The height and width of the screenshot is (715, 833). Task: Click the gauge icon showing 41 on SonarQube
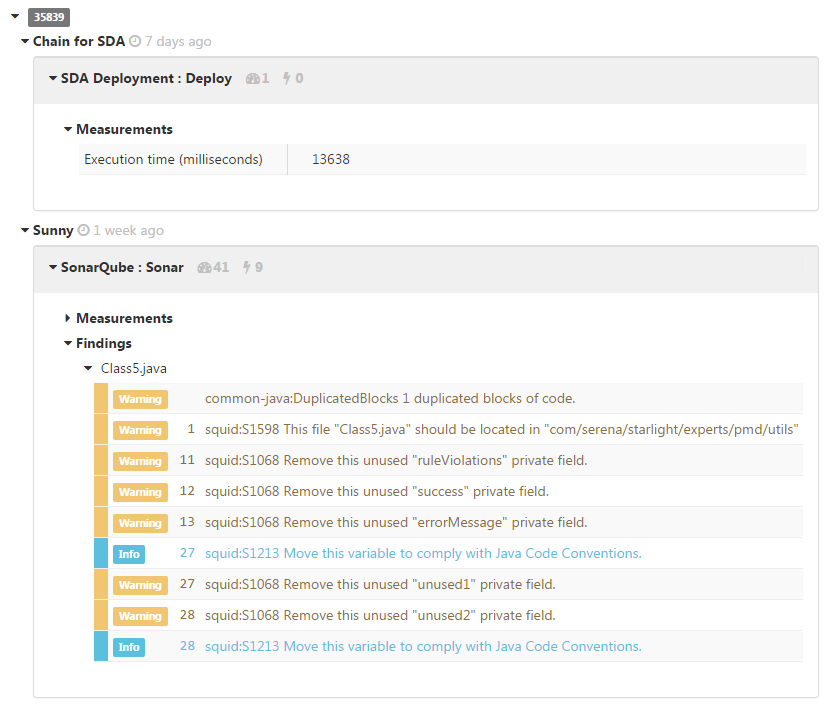(x=204, y=268)
